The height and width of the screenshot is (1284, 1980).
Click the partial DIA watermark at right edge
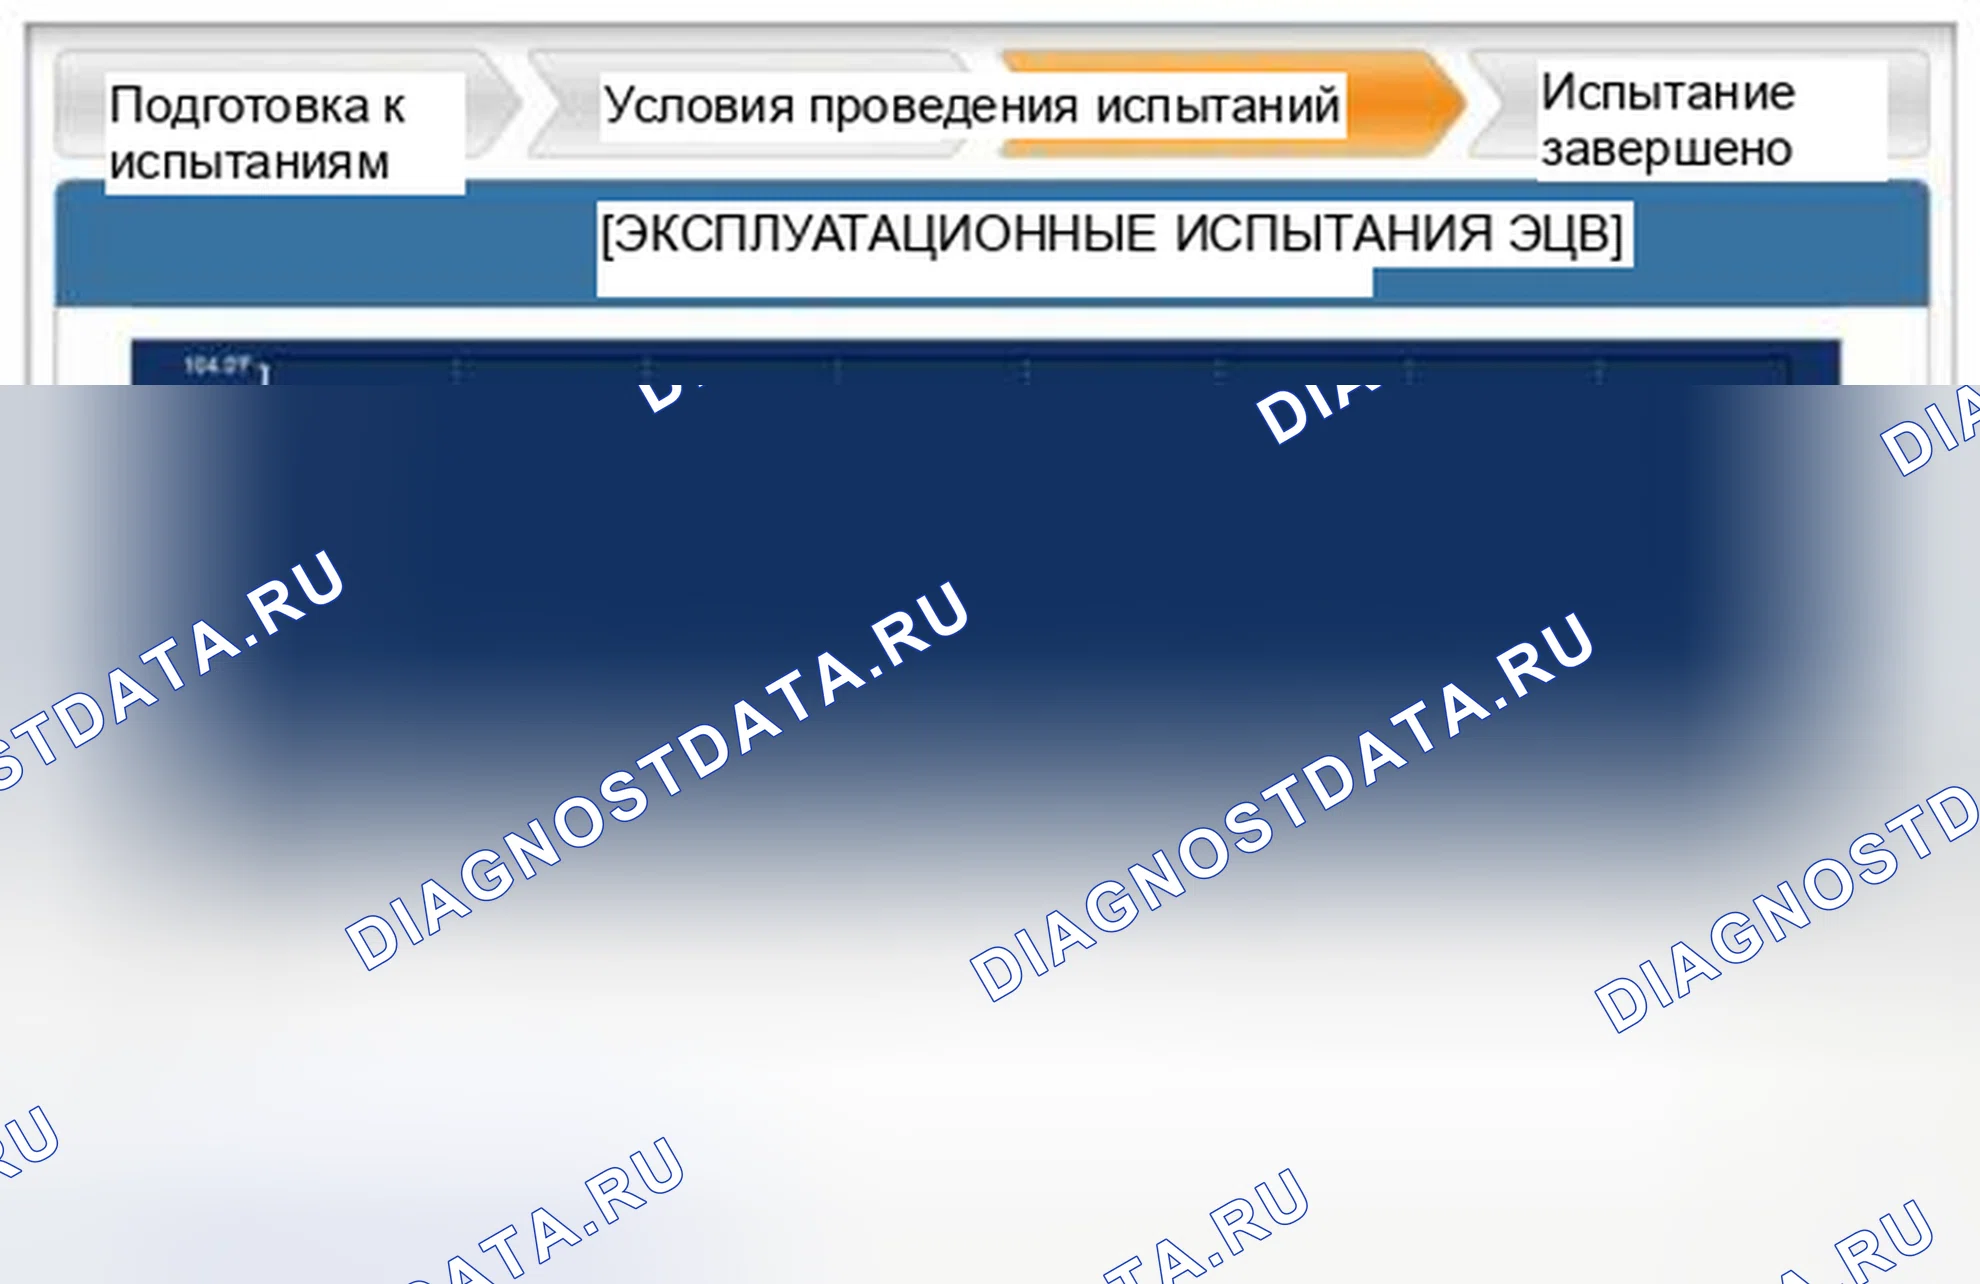pos(1932,432)
